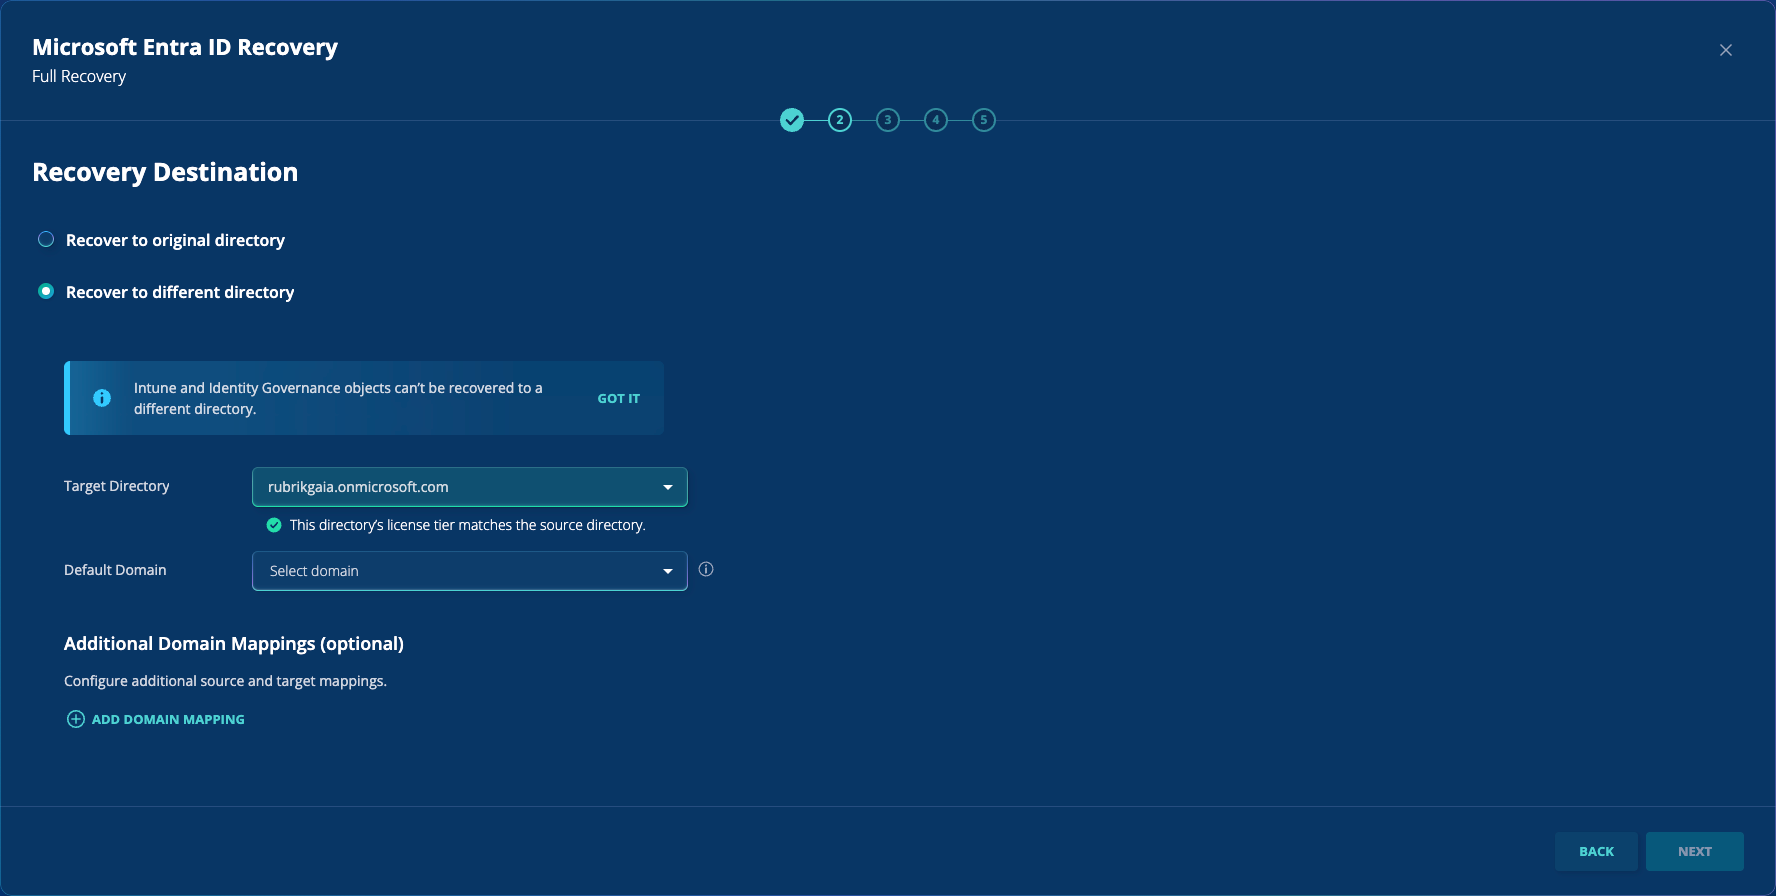The width and height of the screenshot is (1776, 896).
Task: Click the Add Domain Mapping plus icon
Action: click(x=76, y=719)
